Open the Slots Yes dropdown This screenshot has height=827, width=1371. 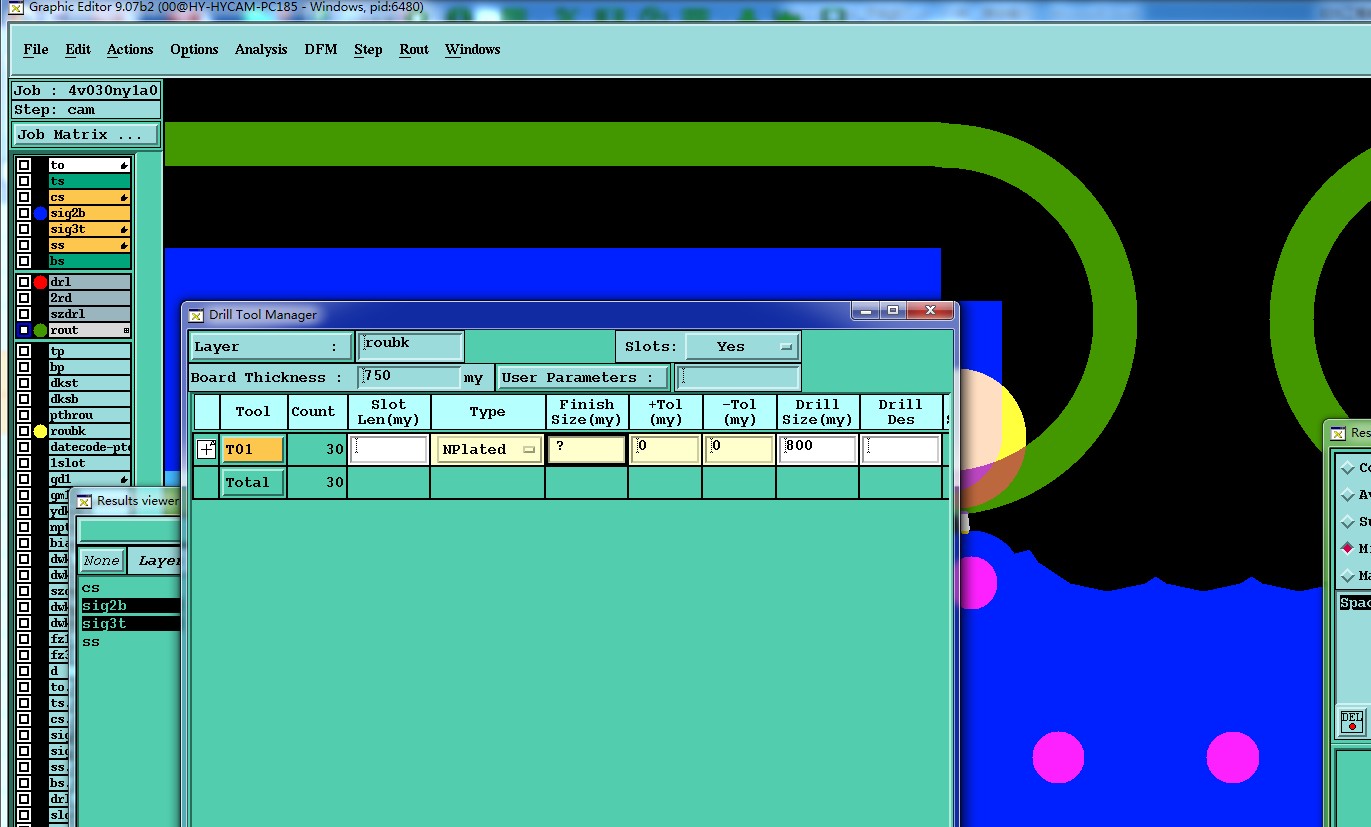(742, 346)
